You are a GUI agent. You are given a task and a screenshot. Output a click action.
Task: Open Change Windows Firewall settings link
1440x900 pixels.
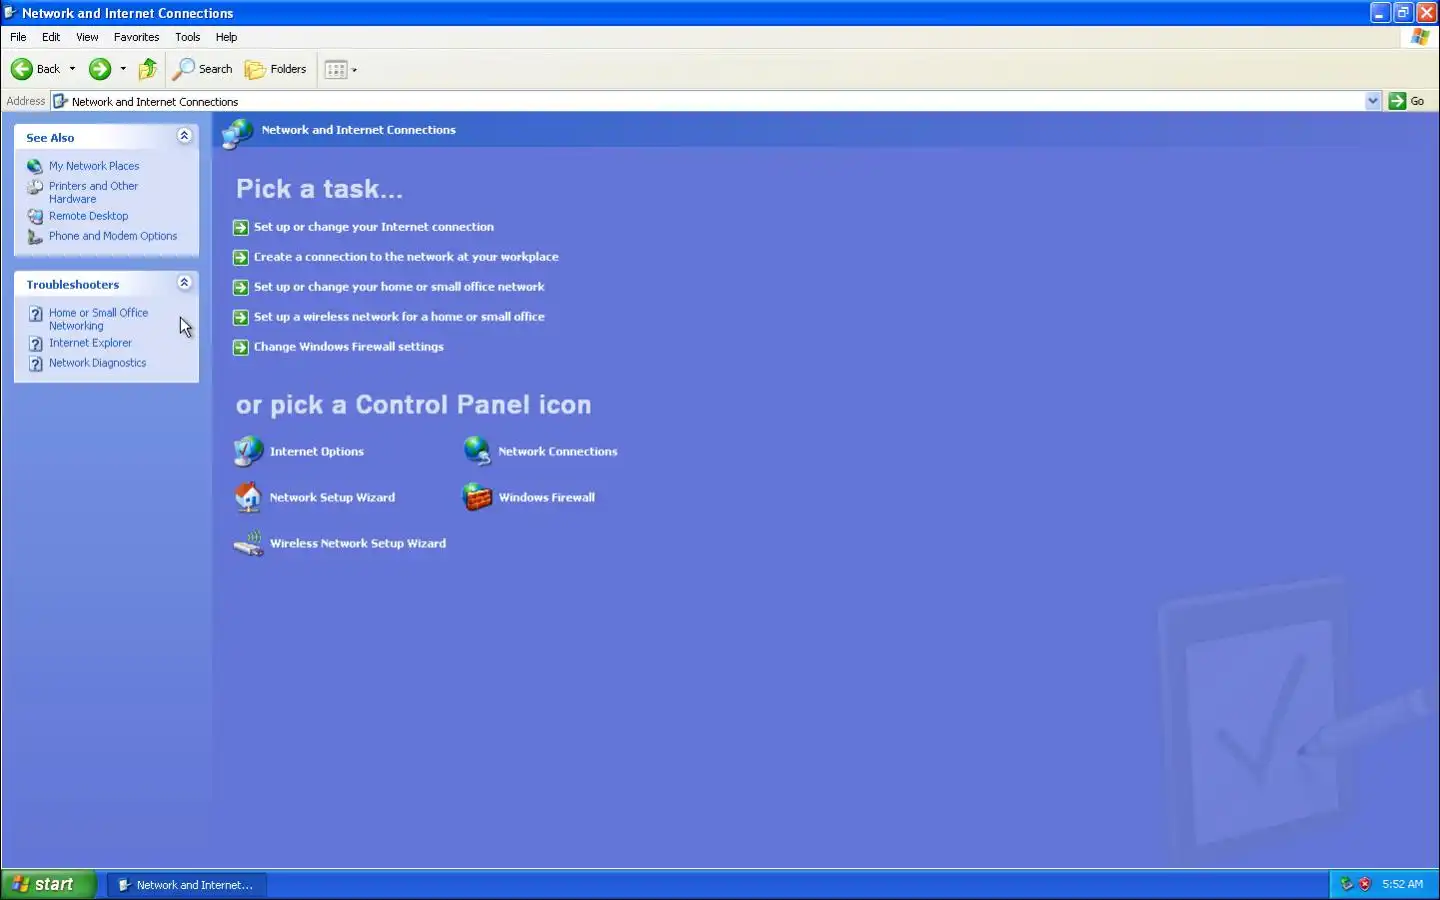point(349,347)
